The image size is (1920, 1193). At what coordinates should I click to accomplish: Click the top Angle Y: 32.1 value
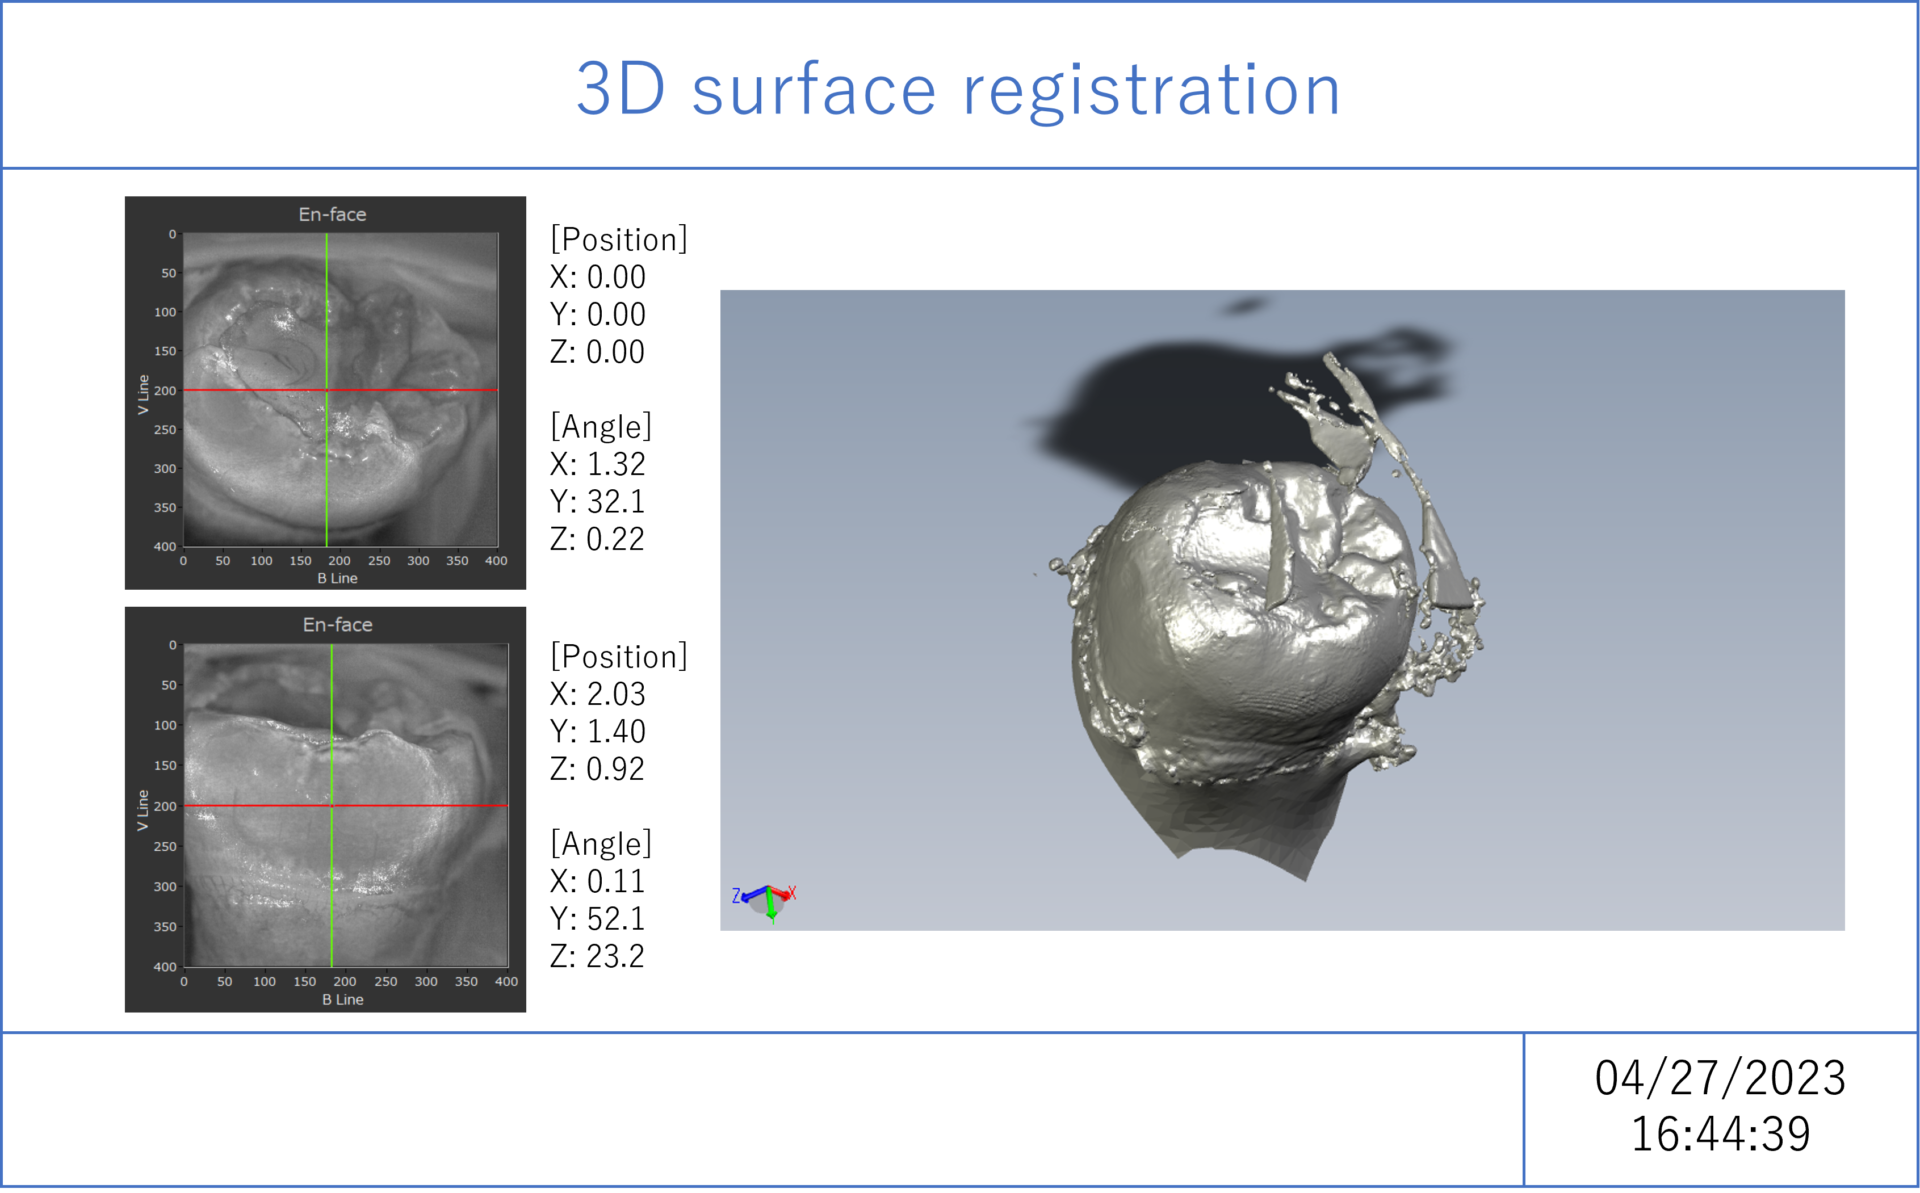(597, 501)
